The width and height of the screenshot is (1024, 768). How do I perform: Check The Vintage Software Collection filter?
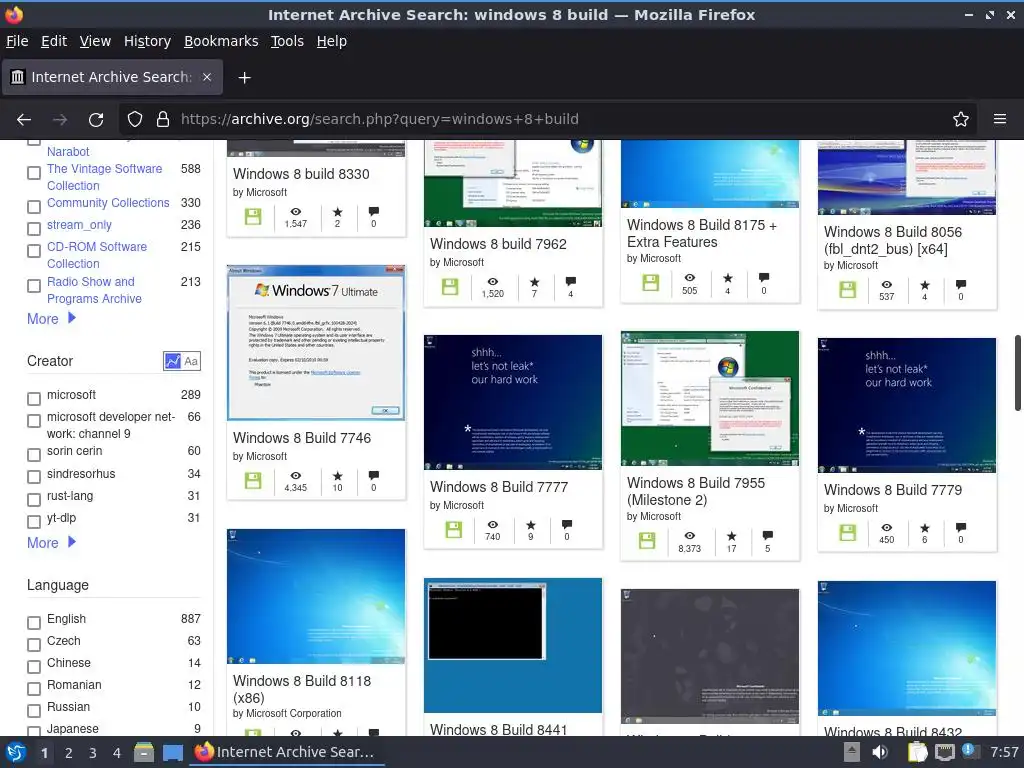click(34, 173)
